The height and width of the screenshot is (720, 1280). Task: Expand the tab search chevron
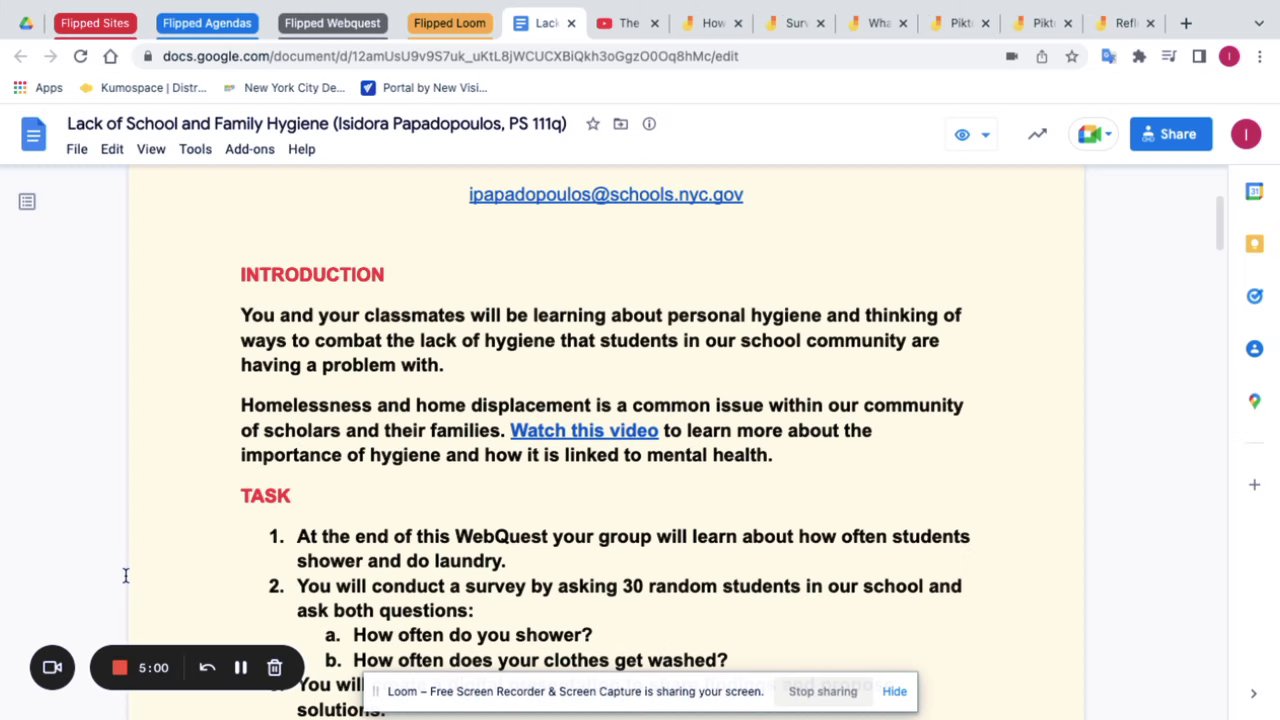[x=1260, y=23]
